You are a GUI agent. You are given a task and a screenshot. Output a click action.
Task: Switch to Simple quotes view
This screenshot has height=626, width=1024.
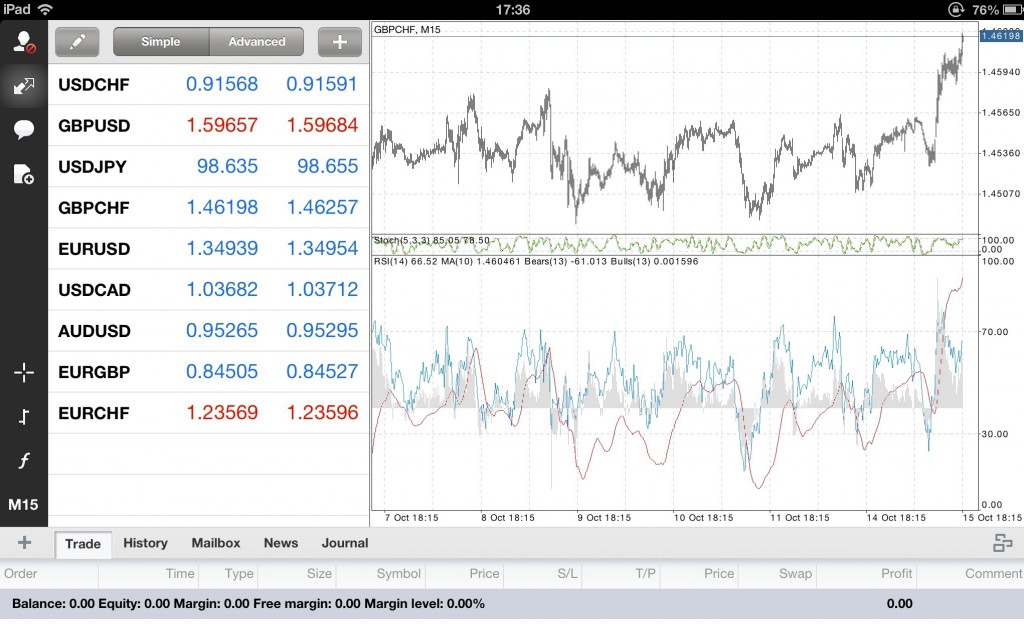pyautogui.click(x=161, y=42)
